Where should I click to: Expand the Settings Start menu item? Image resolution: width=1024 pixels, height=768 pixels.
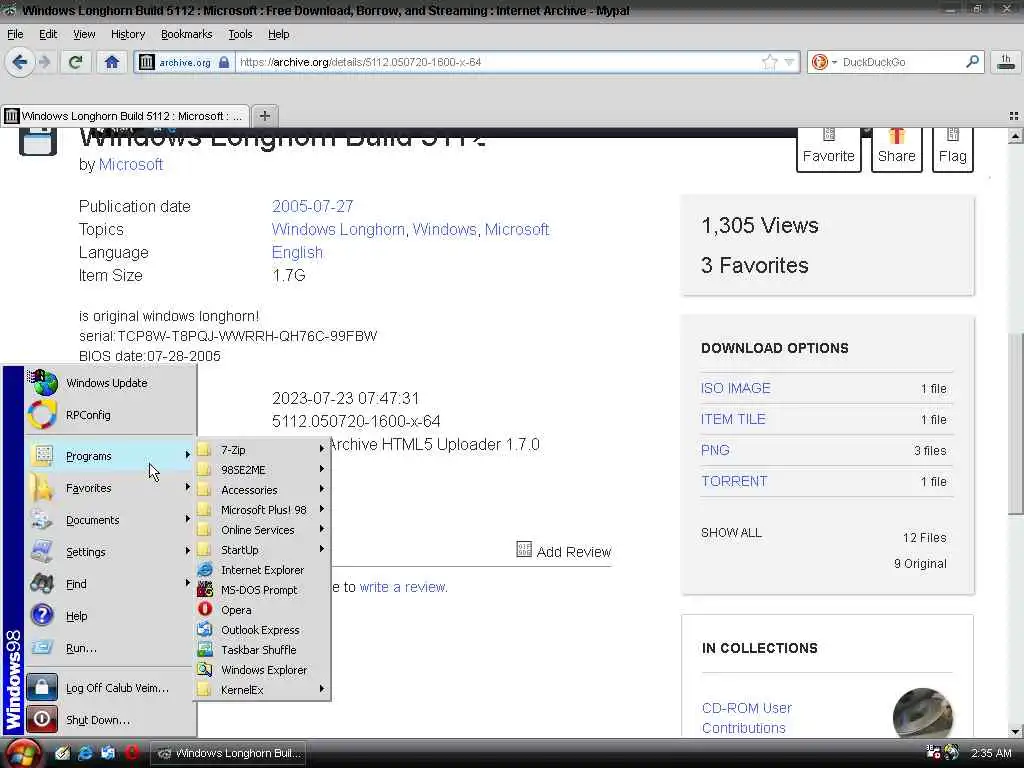click(x=111, y=552)
